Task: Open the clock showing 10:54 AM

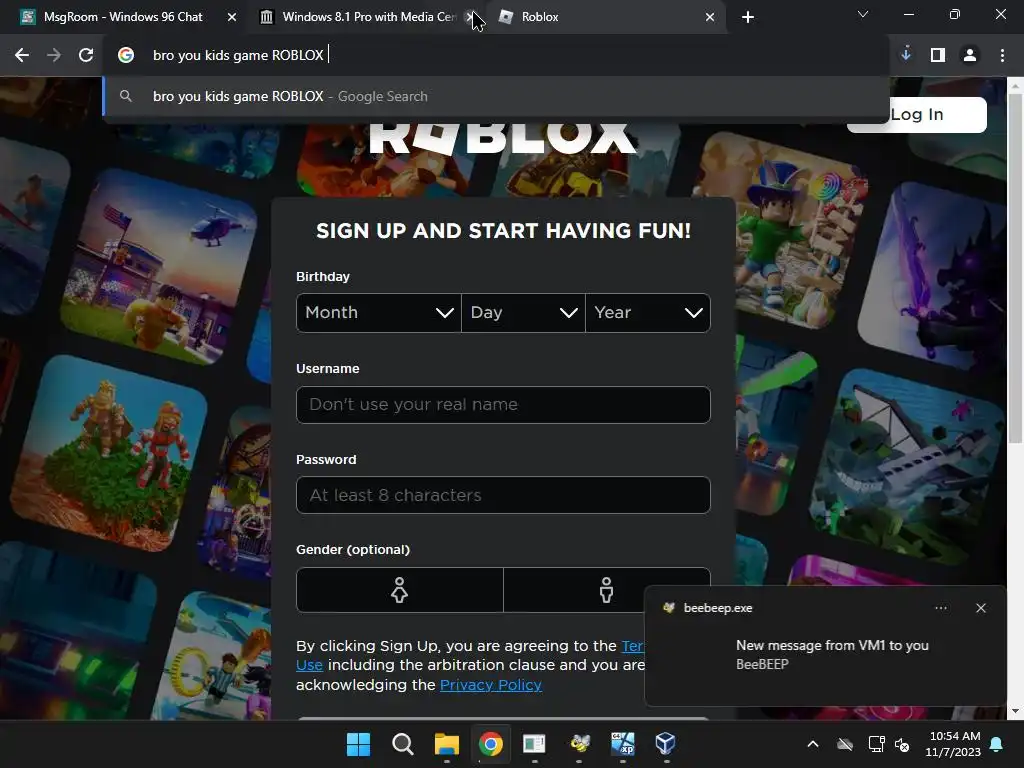Action: coord(953,744)
